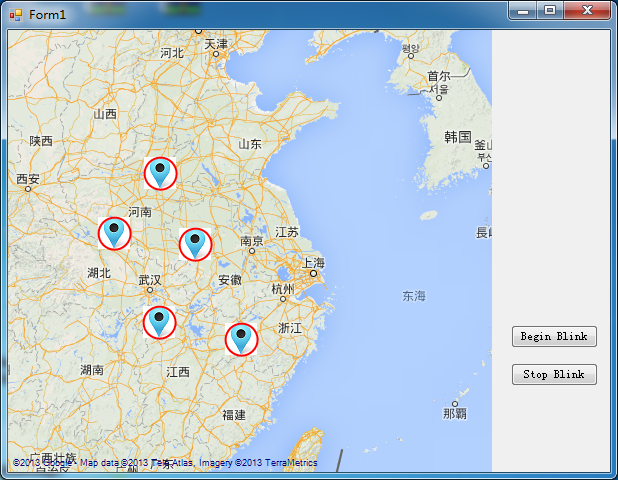Minimize the Form1 window
The height and width of the screenshot is (480, 618).
pyautogui.click(x=523, y=10)
